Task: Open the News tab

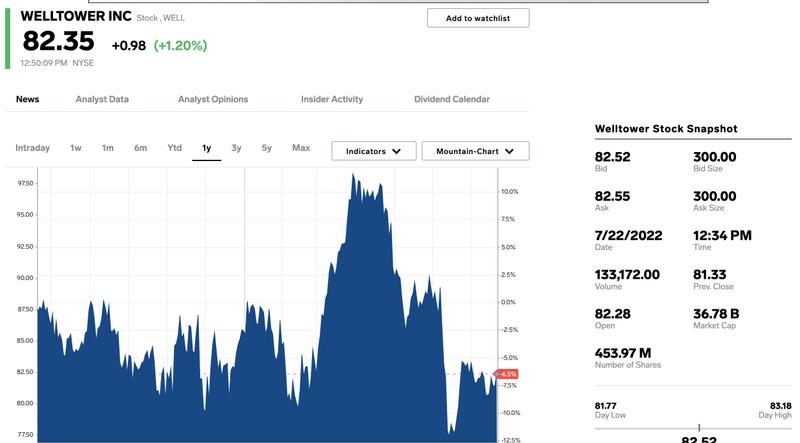Action: click(28, 99)
